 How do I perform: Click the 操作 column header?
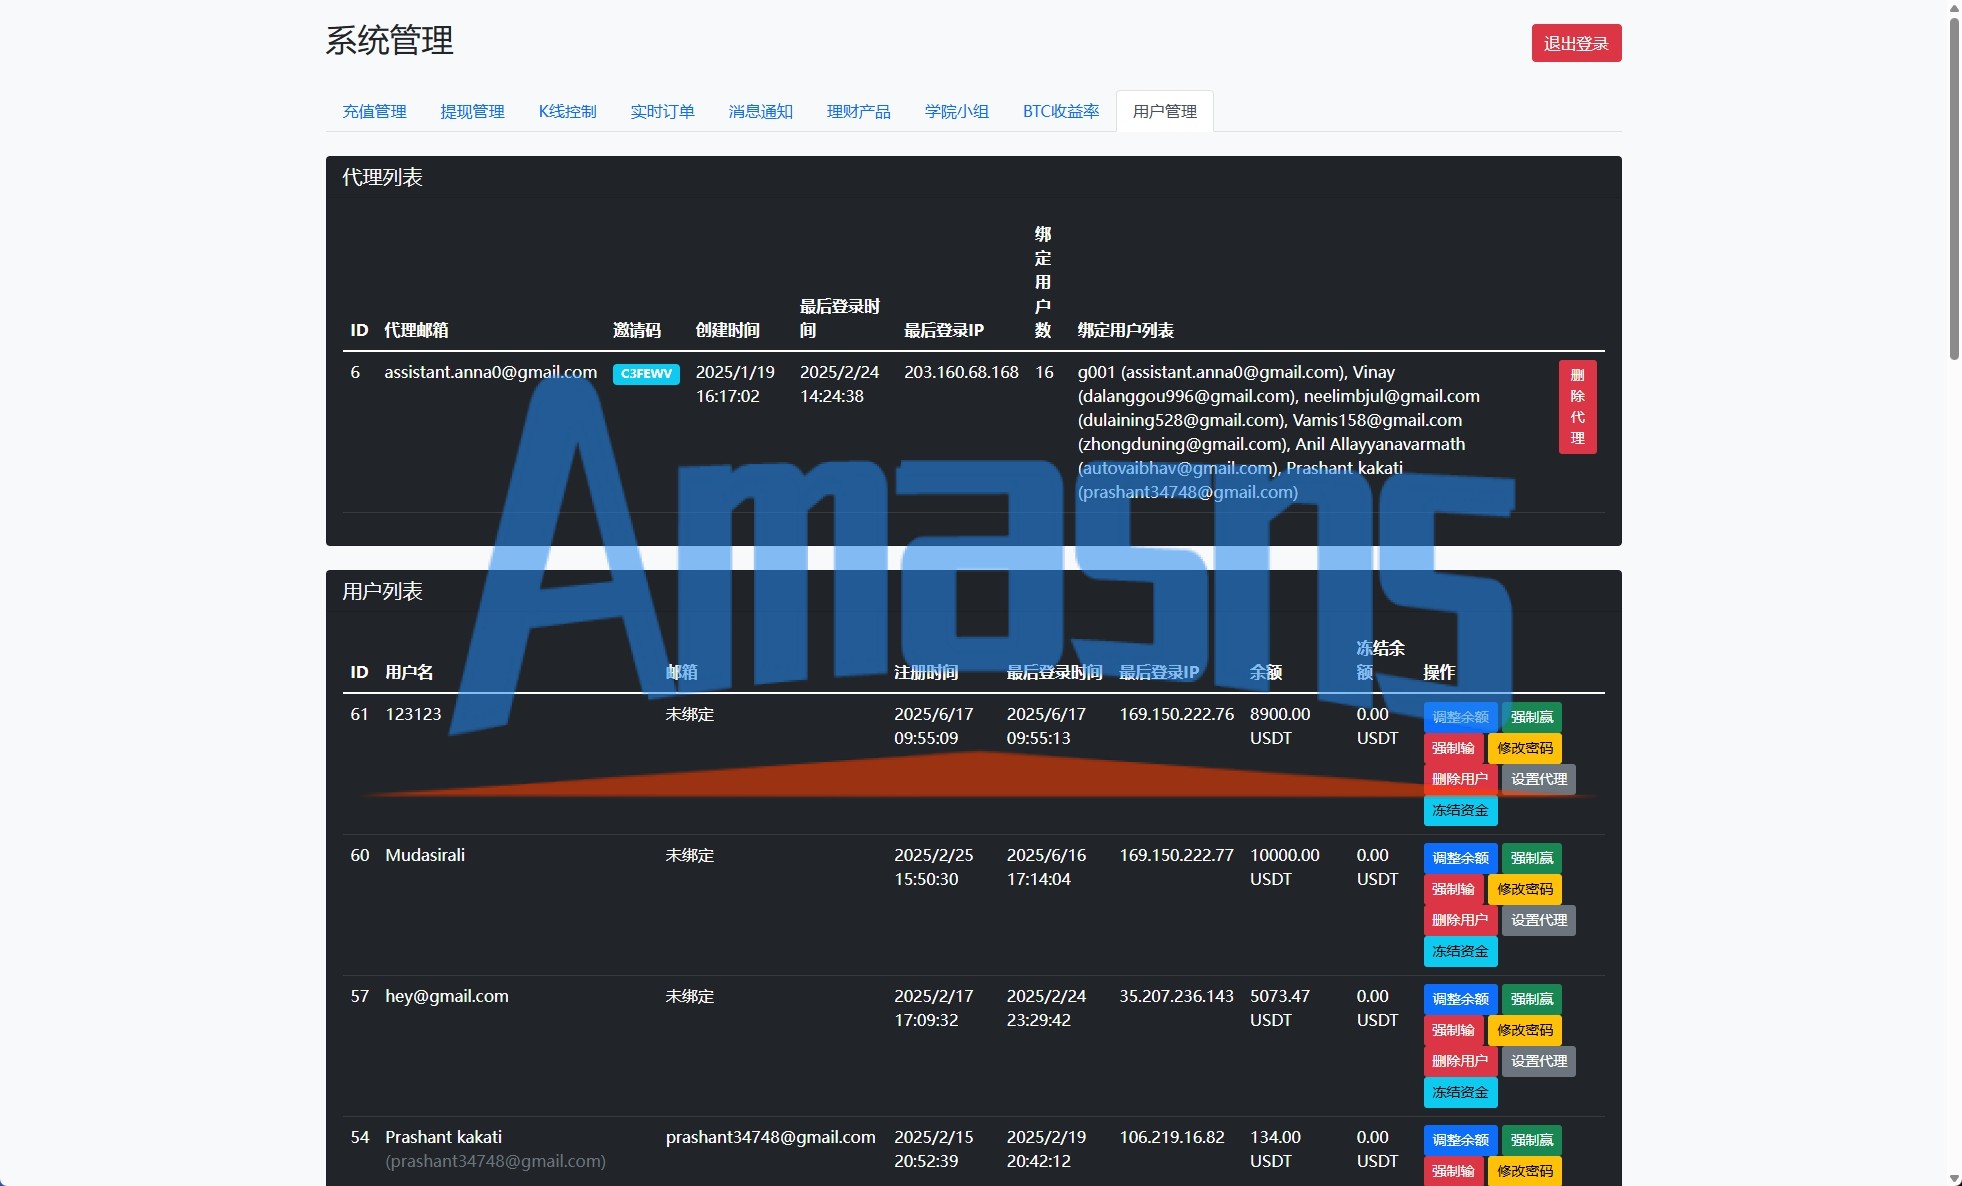coord(1439,672)
